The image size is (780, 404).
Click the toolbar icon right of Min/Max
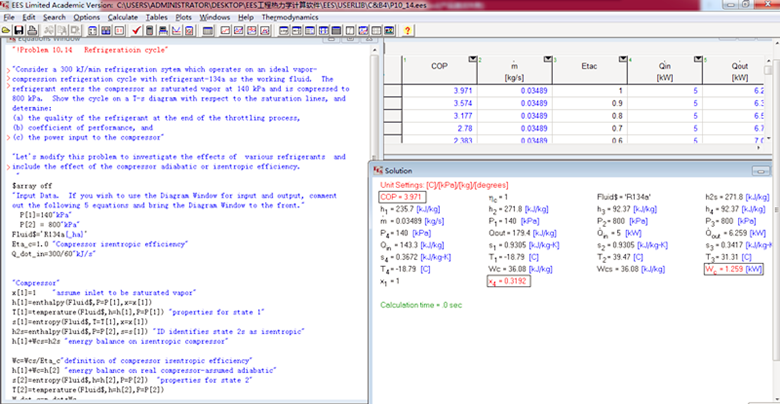pyautogui.click(x=189, y=30)
